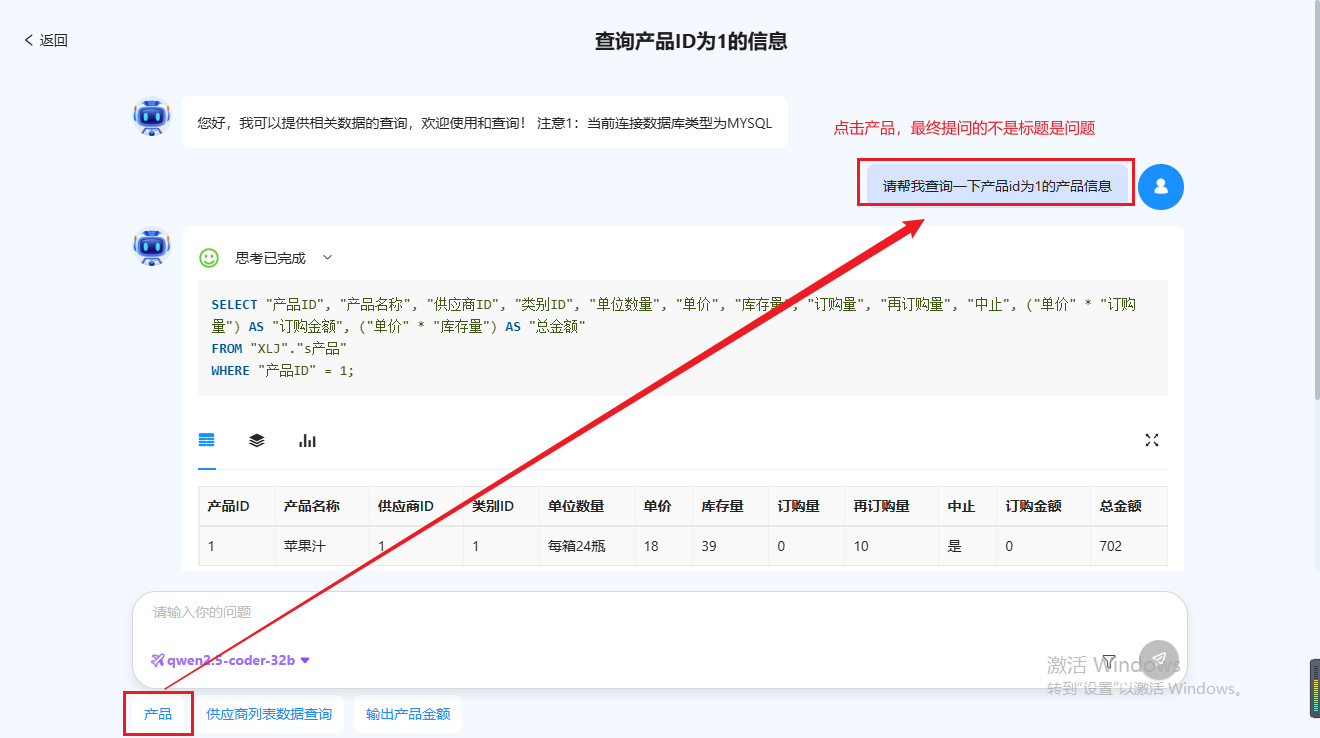Expand results to fullscreen
1320x738 pixels.
(1151, 440)
